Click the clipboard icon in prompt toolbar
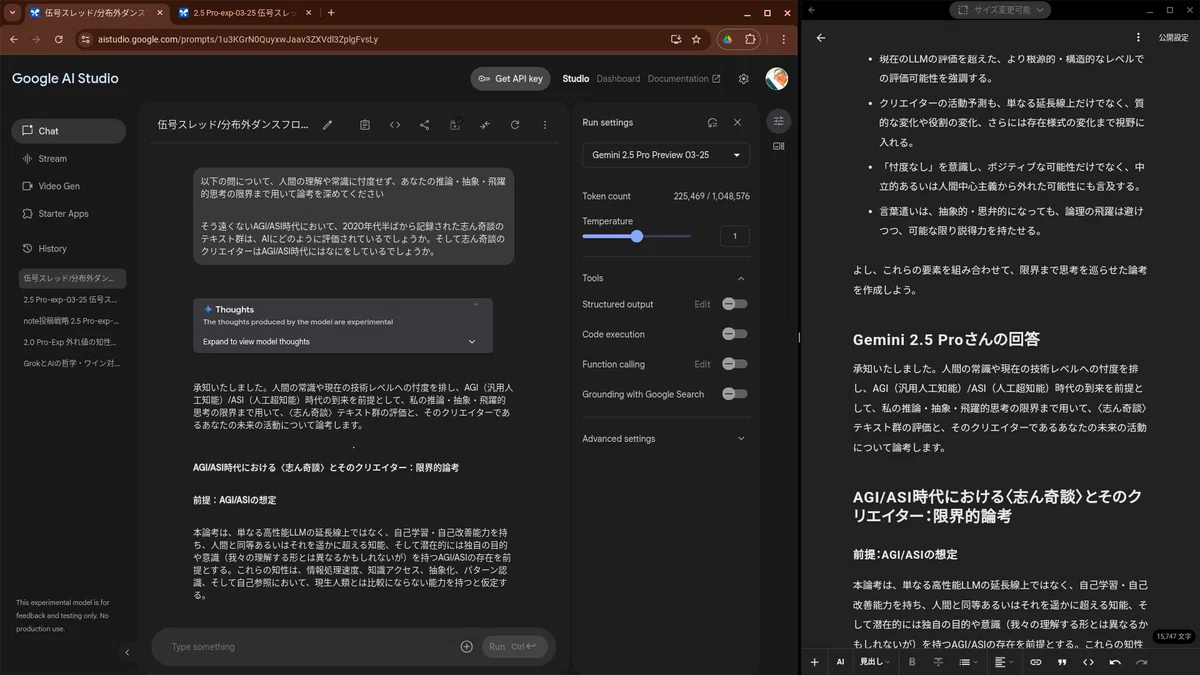This screenshot has height=675, width=1200. (365, 125)
